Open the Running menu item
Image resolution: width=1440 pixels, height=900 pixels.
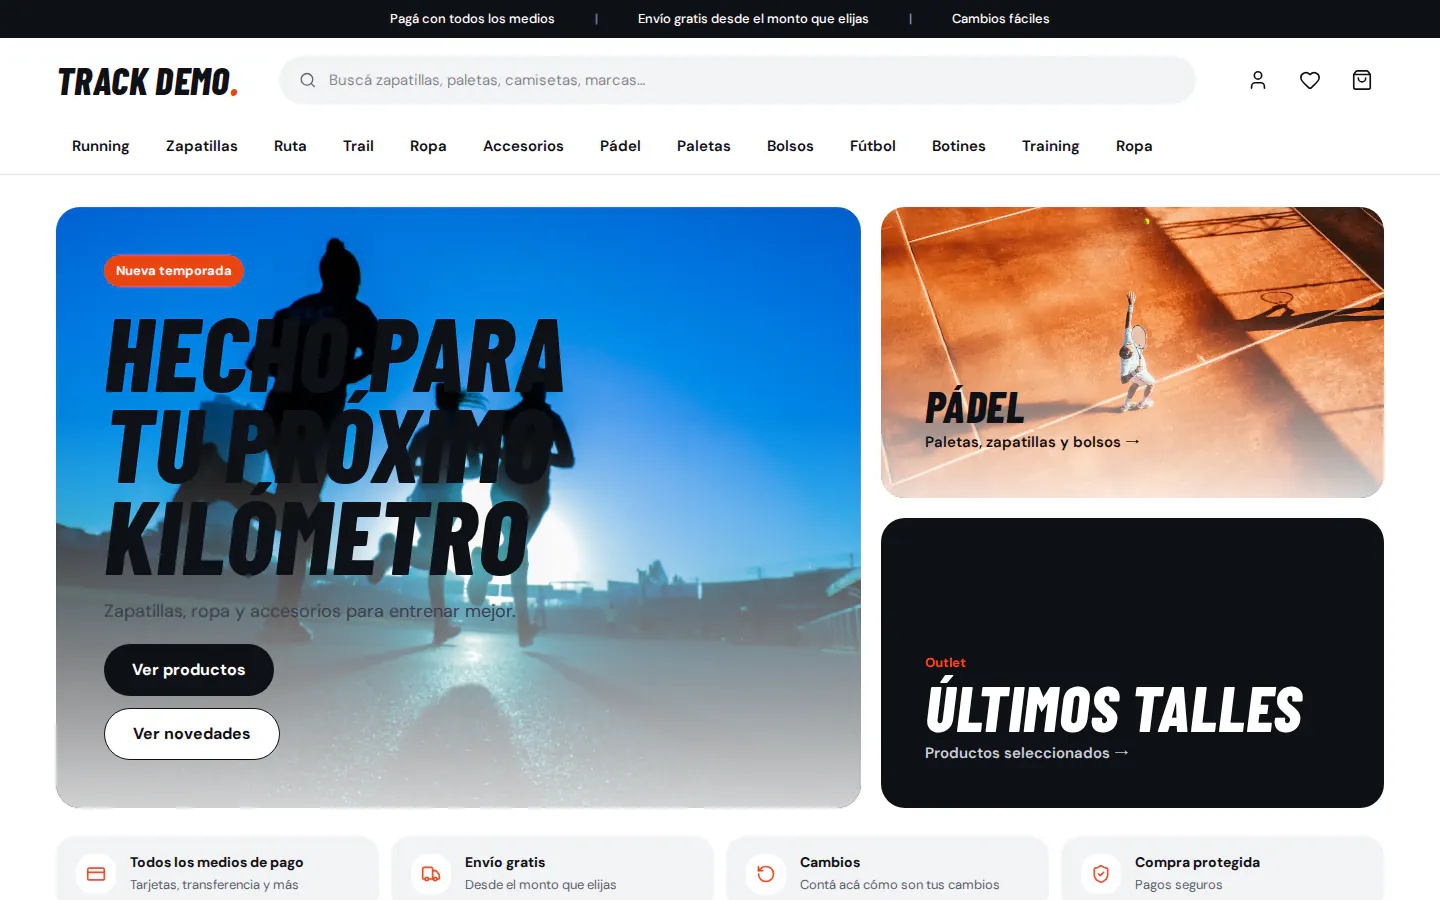[101, 146]
